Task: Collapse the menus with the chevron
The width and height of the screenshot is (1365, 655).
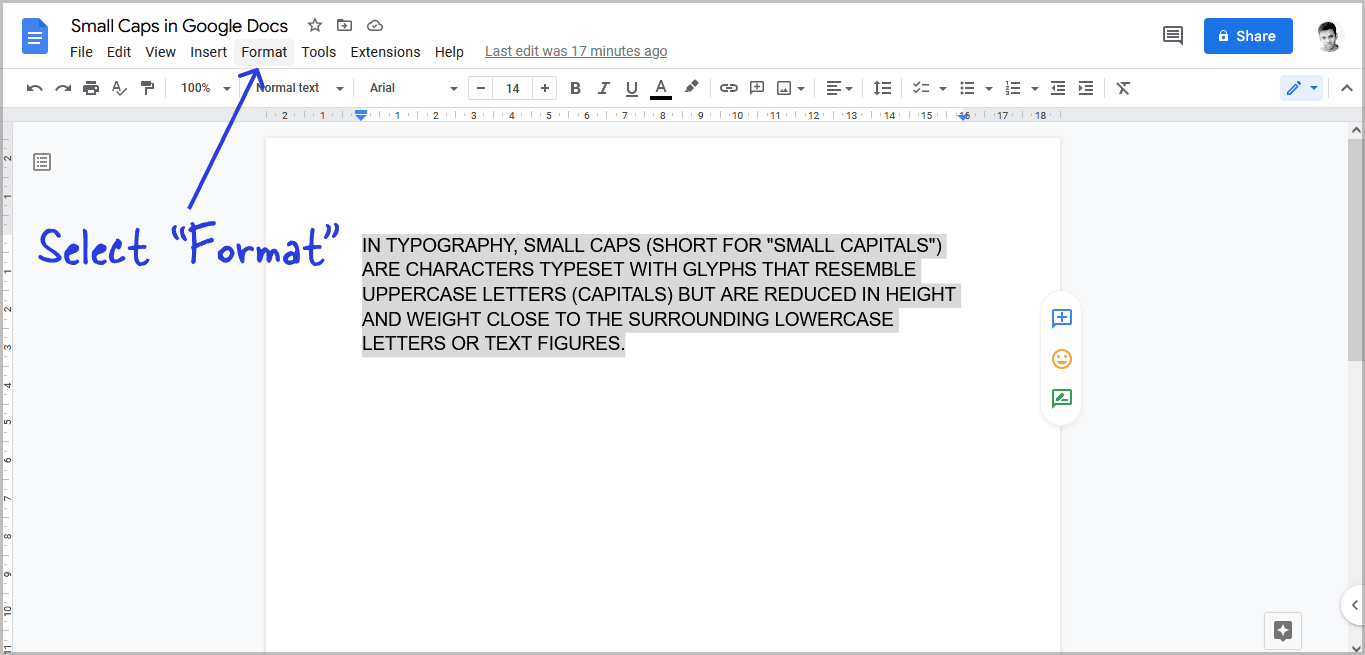Action: pos(1346,88)
